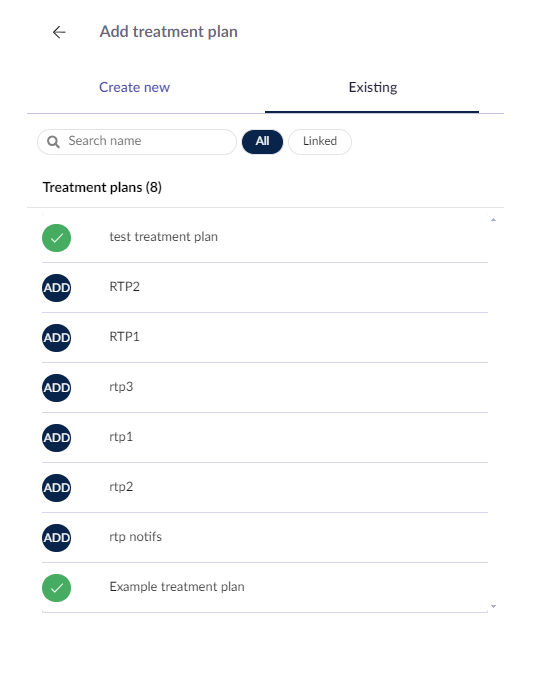This screenshot has width=533, height=683.
Task: Add the RTP2 treatment plan
Action: (57, 288)
